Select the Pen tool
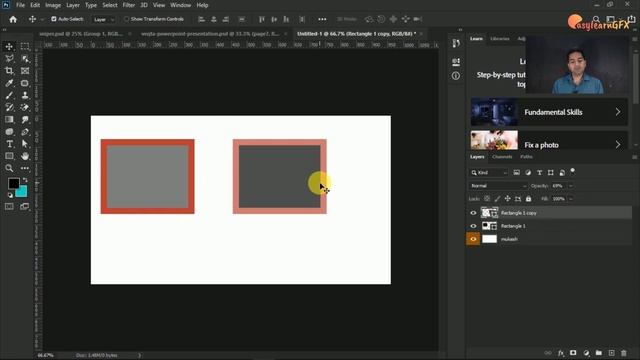Screen dimensions: 640x360 tap(25, 132)
